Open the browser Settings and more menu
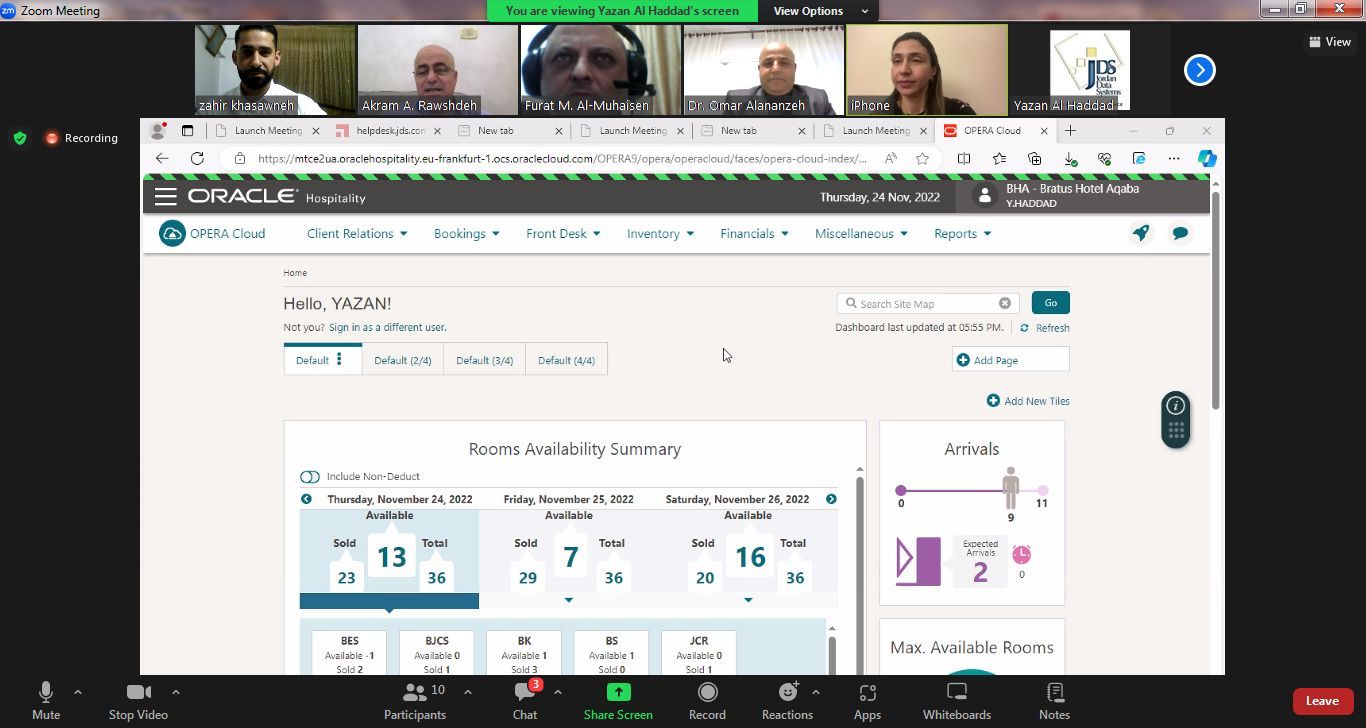 point(1174,158)
